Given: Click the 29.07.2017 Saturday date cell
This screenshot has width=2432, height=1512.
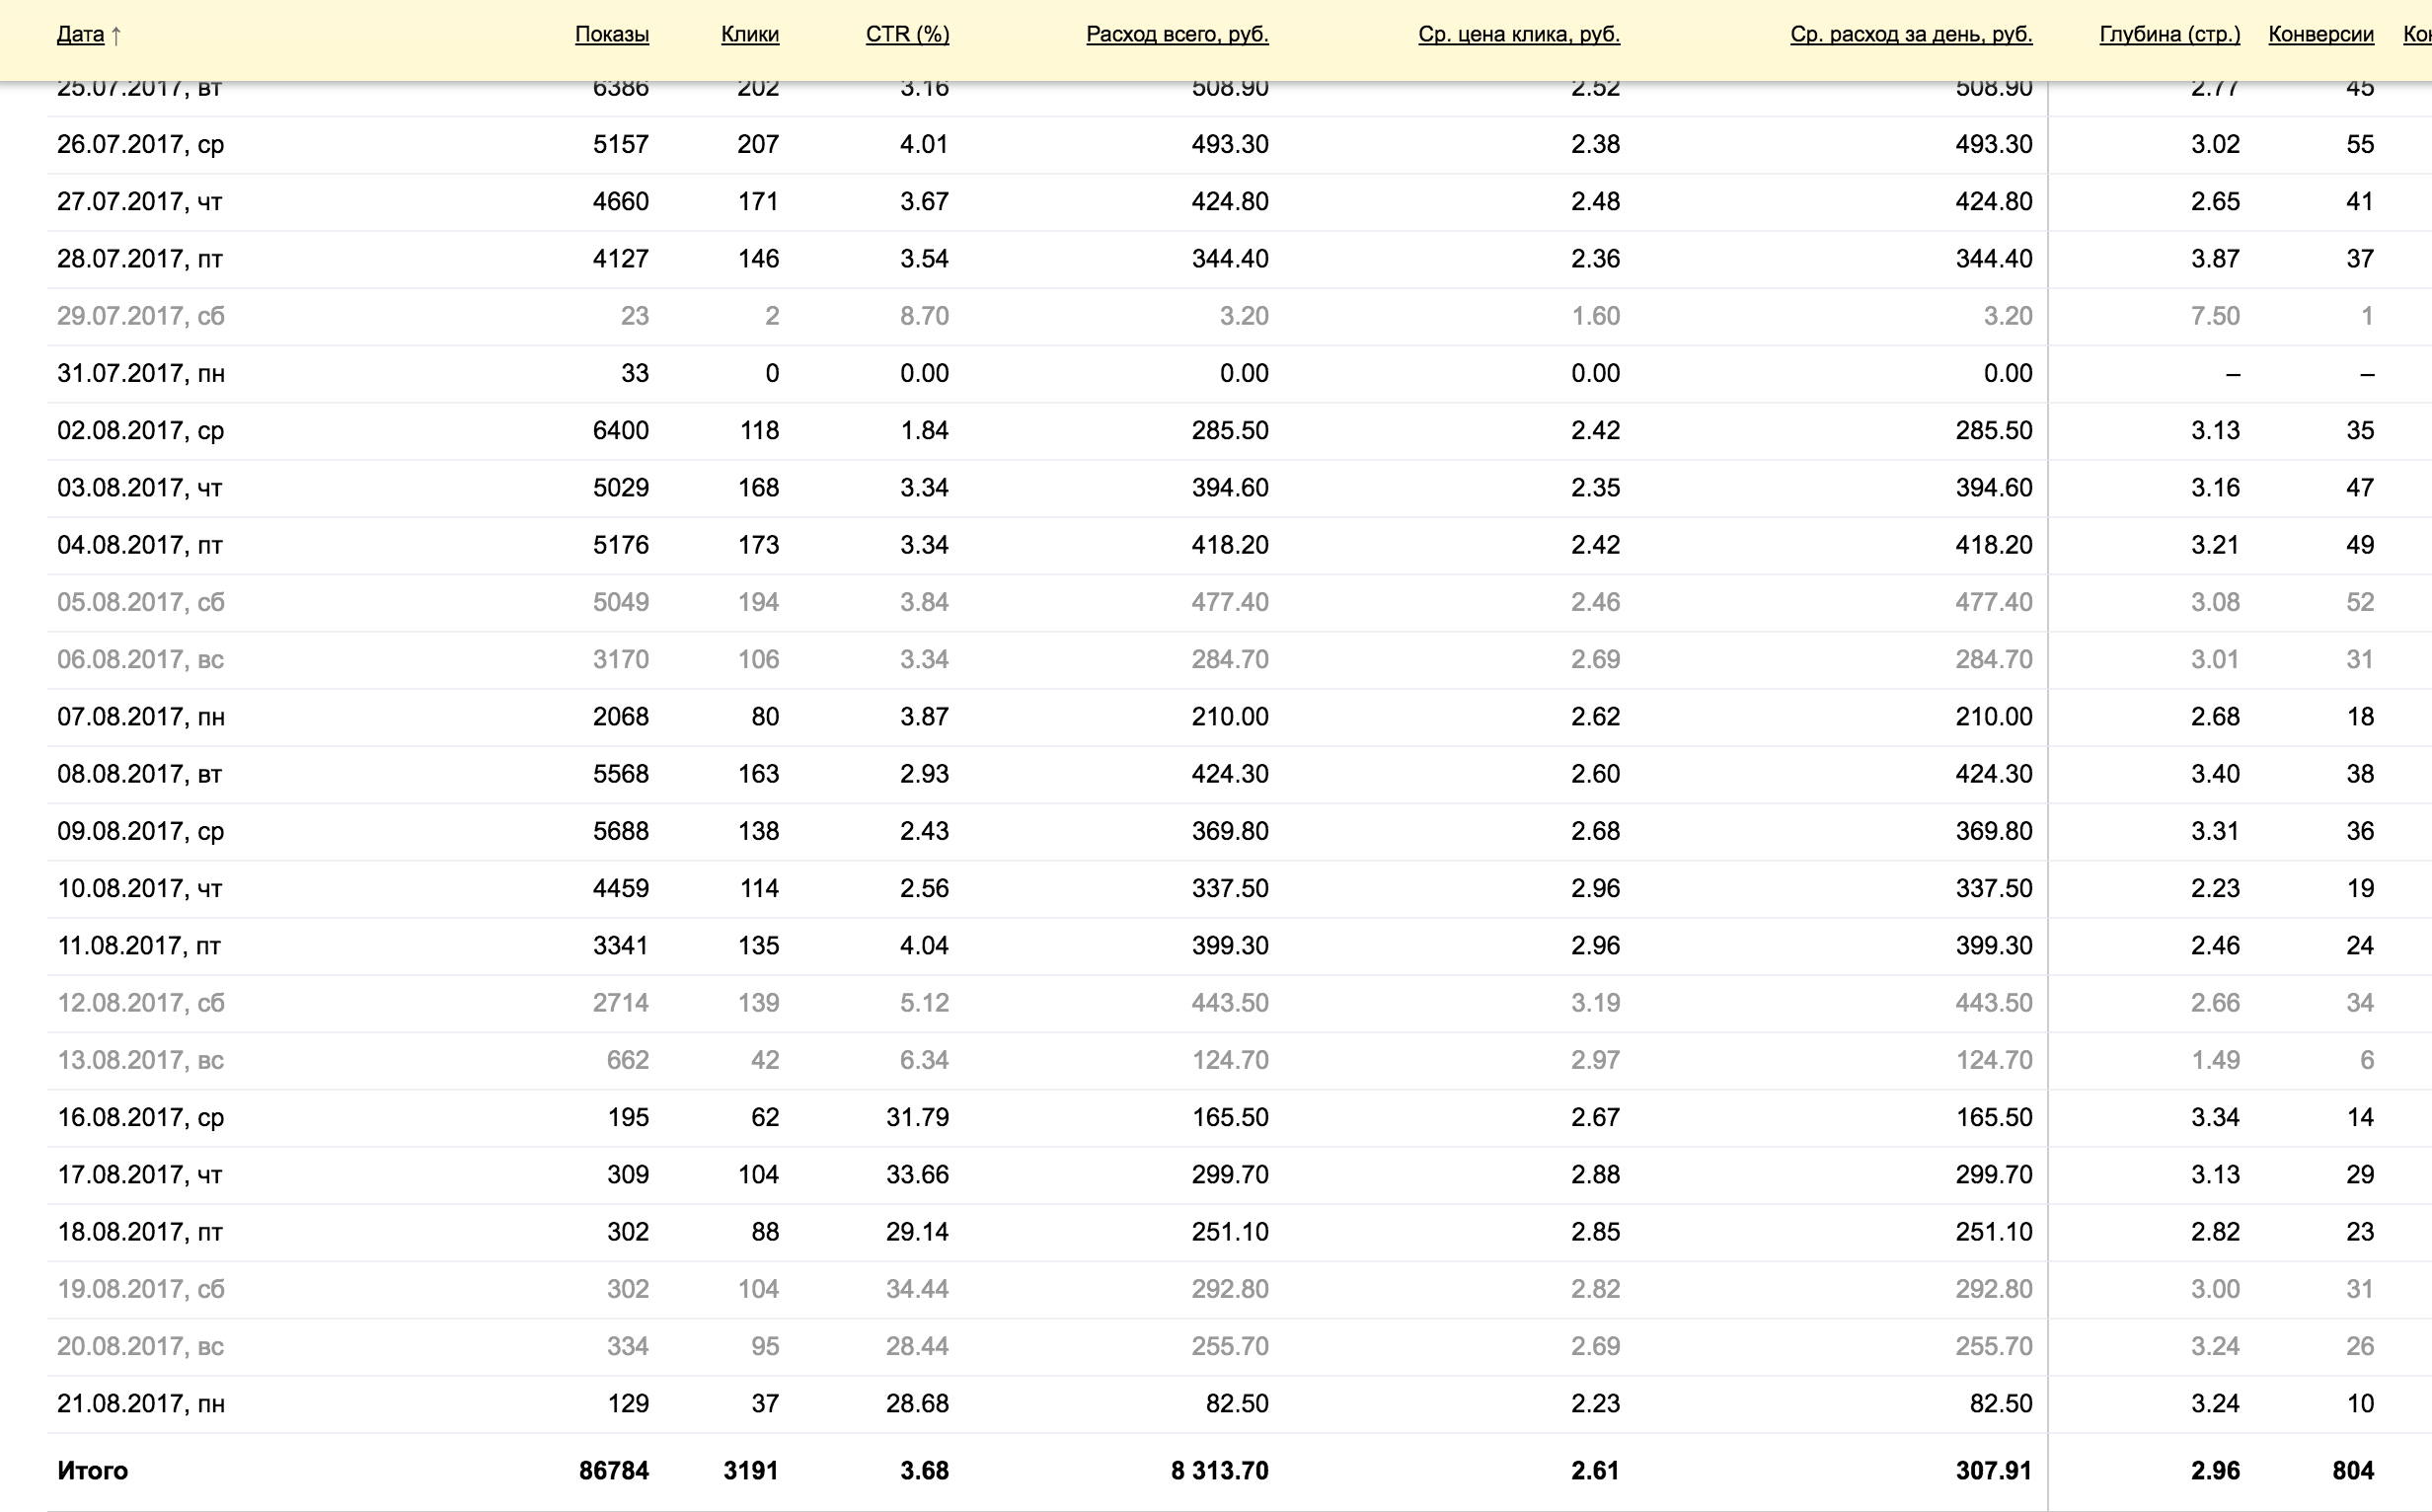Looking at the screenshot, I should [140, 316].
